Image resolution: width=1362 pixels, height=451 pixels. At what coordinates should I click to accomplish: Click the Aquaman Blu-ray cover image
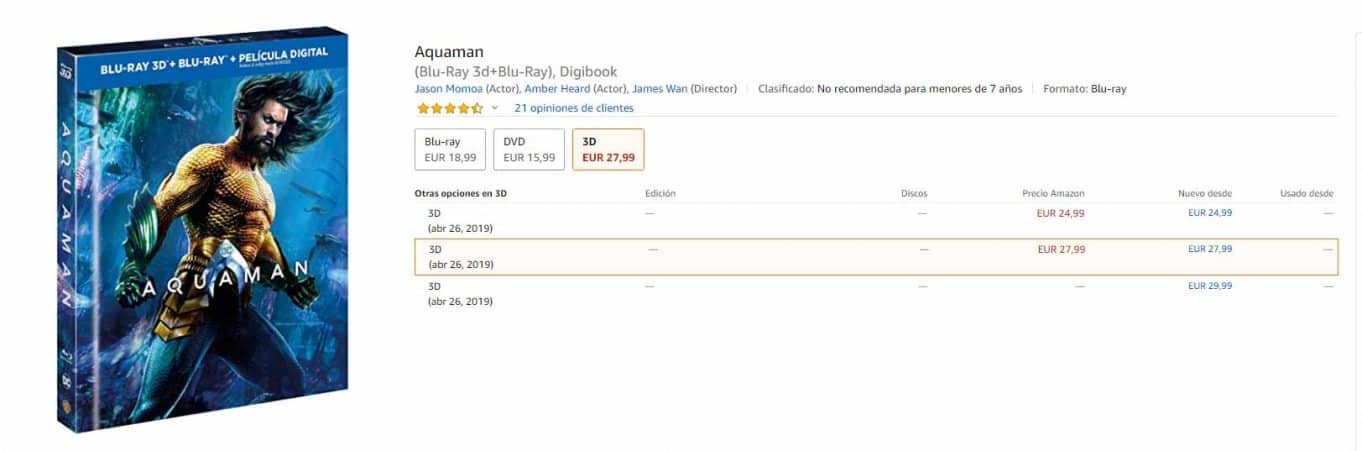point(204,230)
